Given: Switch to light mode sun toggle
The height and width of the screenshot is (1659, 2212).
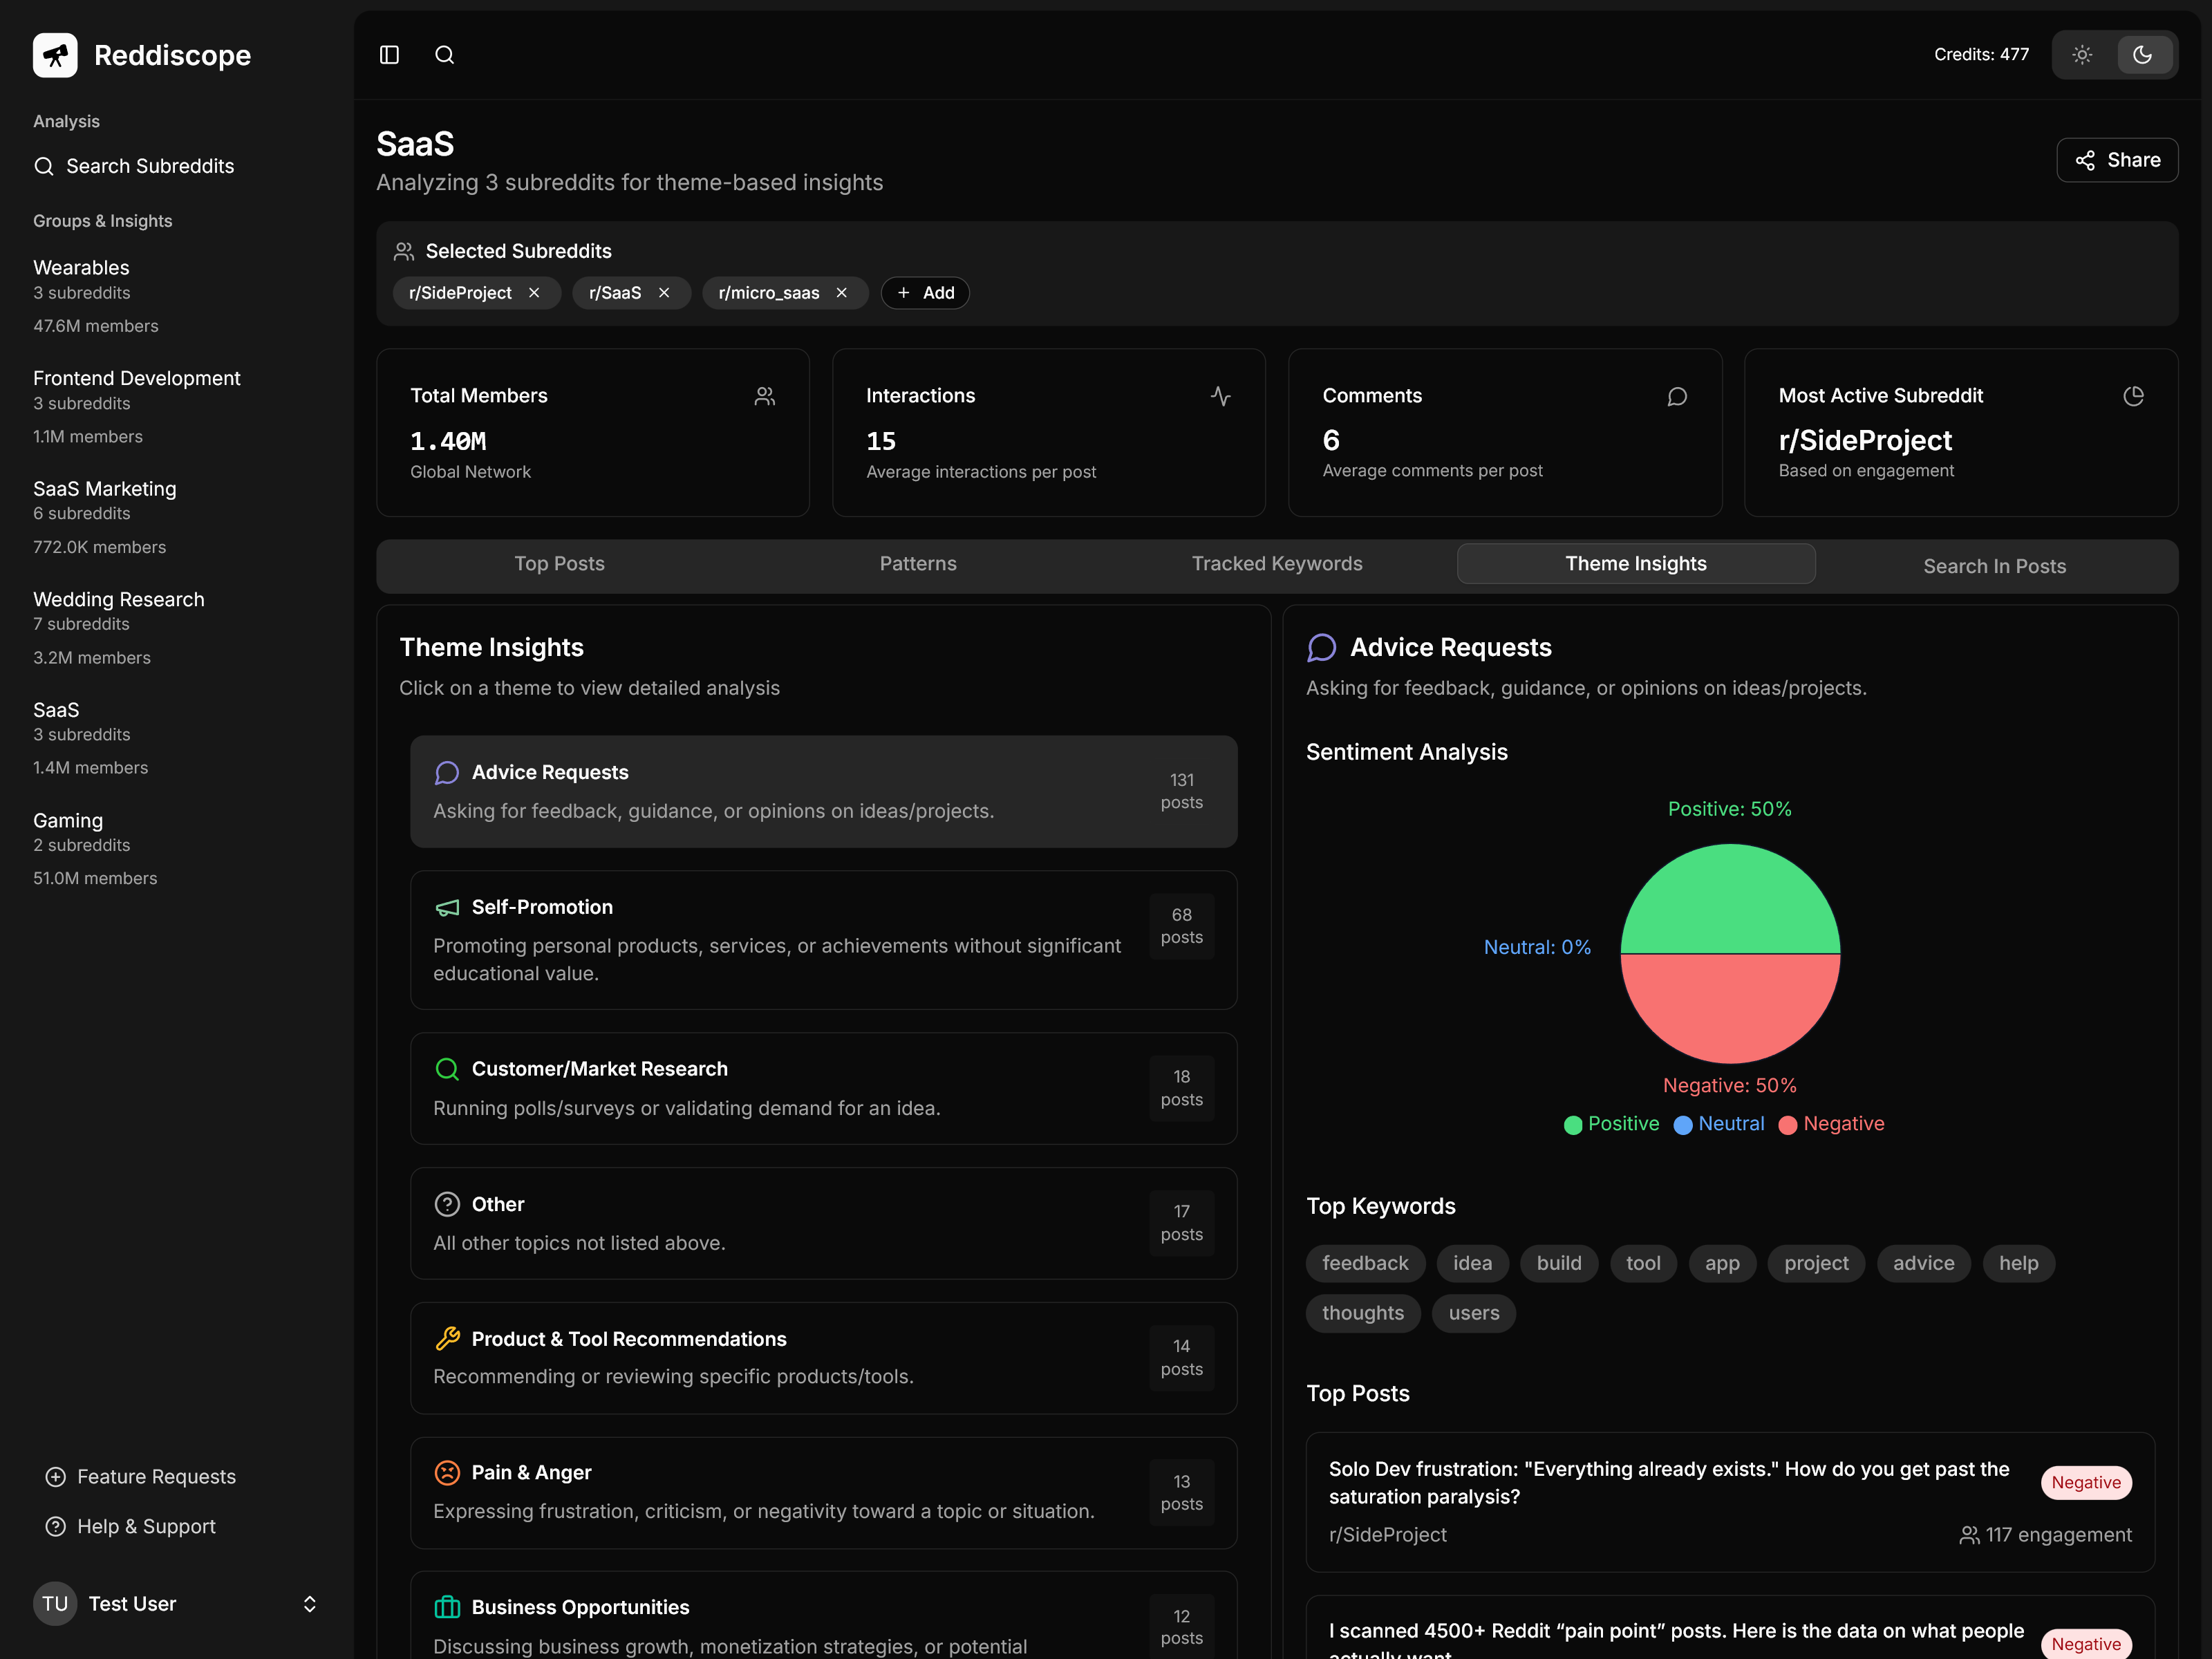Looking at the screenshot, I should coord(2082,55).
